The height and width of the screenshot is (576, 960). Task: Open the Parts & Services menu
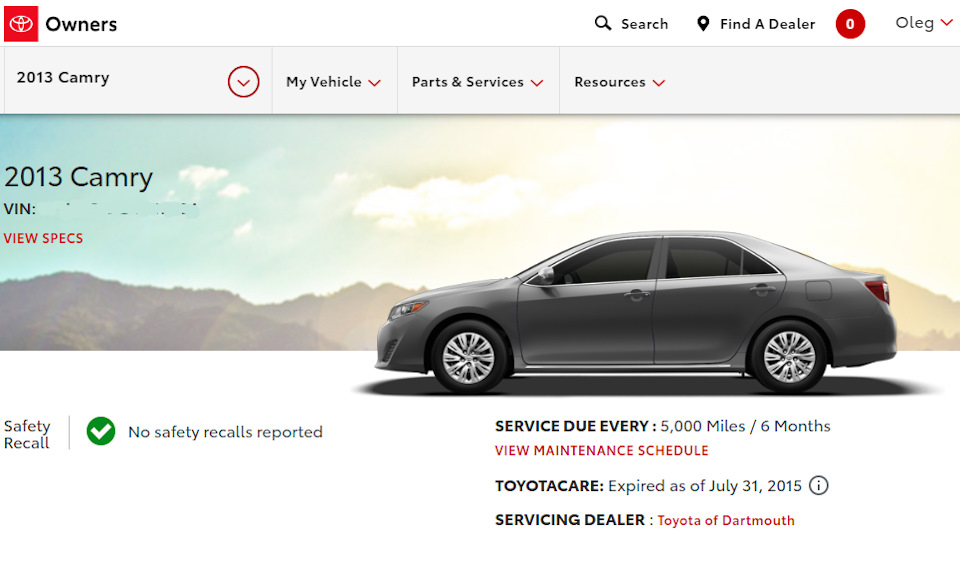[x=477, y=82]
